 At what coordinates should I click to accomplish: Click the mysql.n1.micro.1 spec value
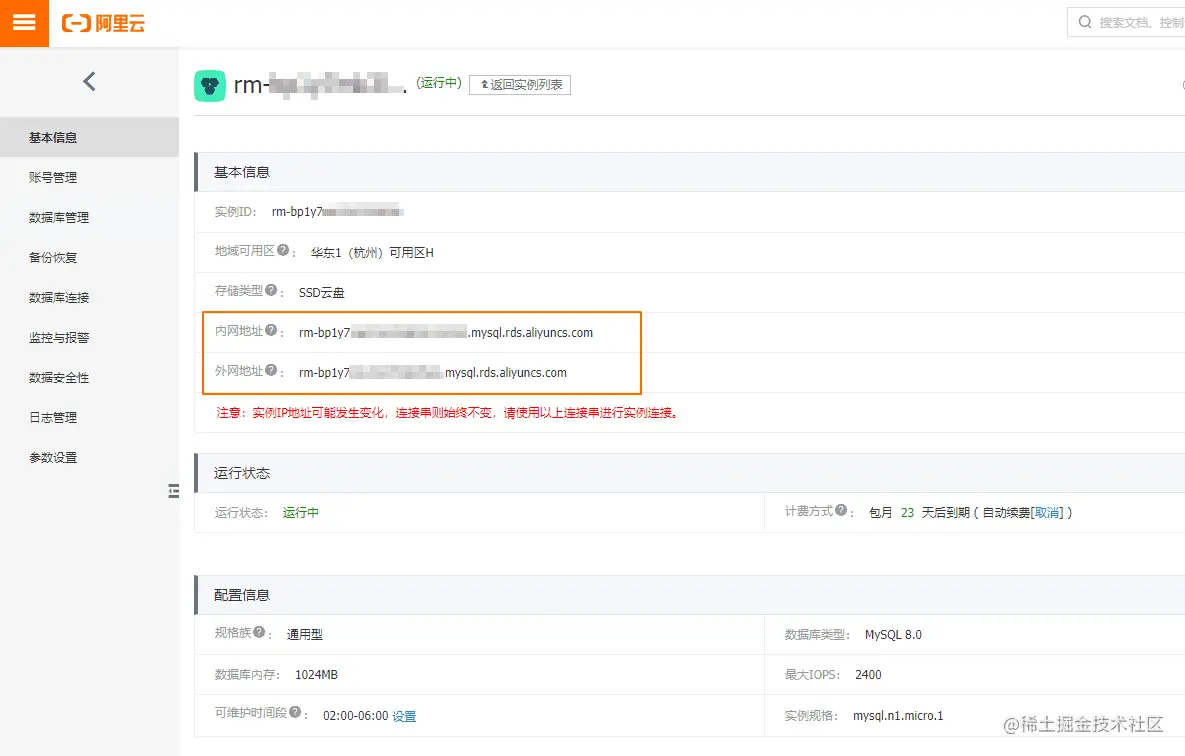tap(898, 716)
